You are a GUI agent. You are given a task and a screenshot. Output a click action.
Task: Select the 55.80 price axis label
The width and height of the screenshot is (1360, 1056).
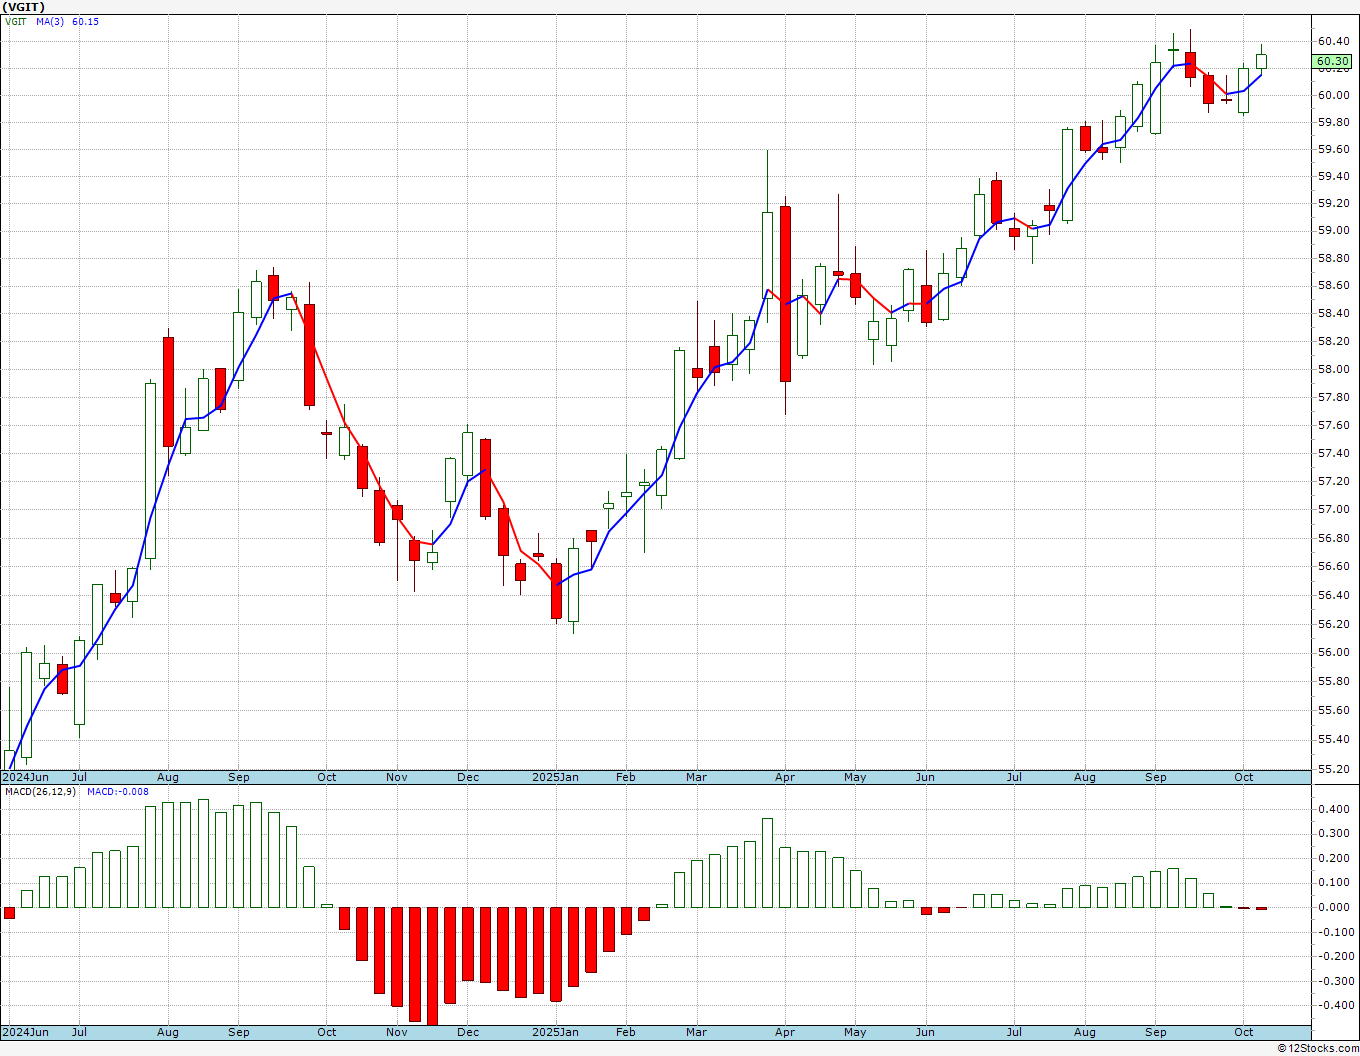point(1333,682)
